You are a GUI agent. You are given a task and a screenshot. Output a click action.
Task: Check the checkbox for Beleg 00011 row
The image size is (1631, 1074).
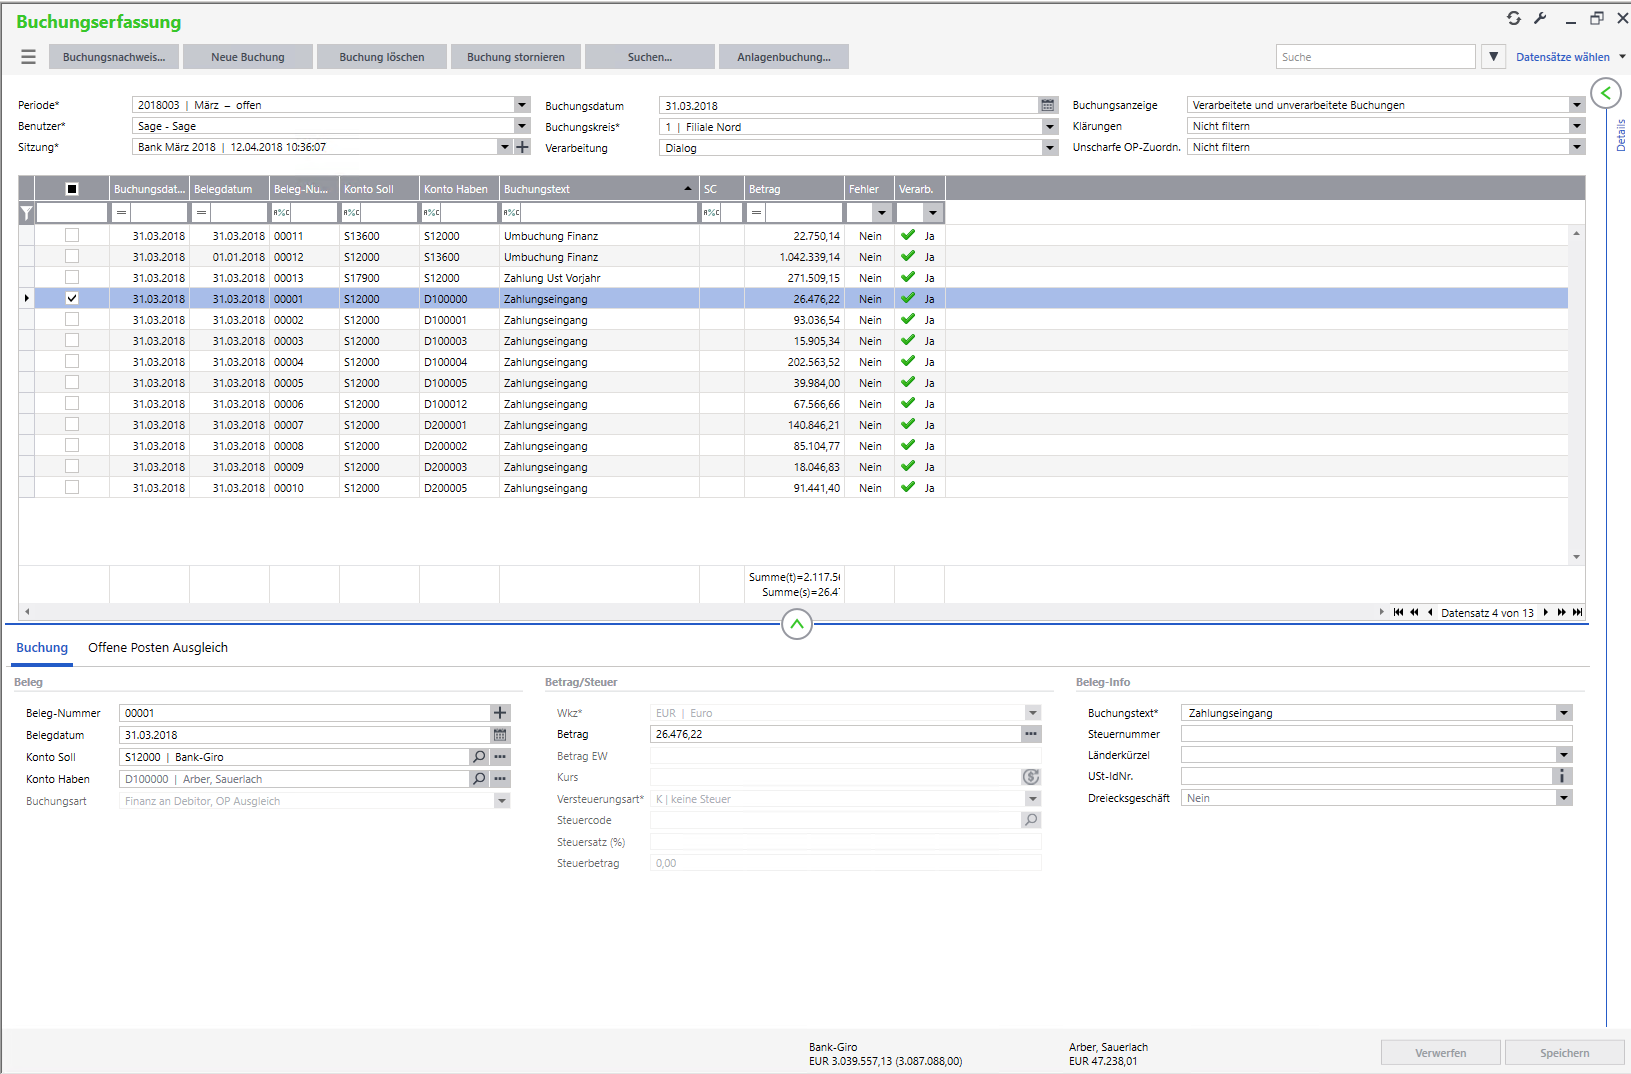click(72, 235)
